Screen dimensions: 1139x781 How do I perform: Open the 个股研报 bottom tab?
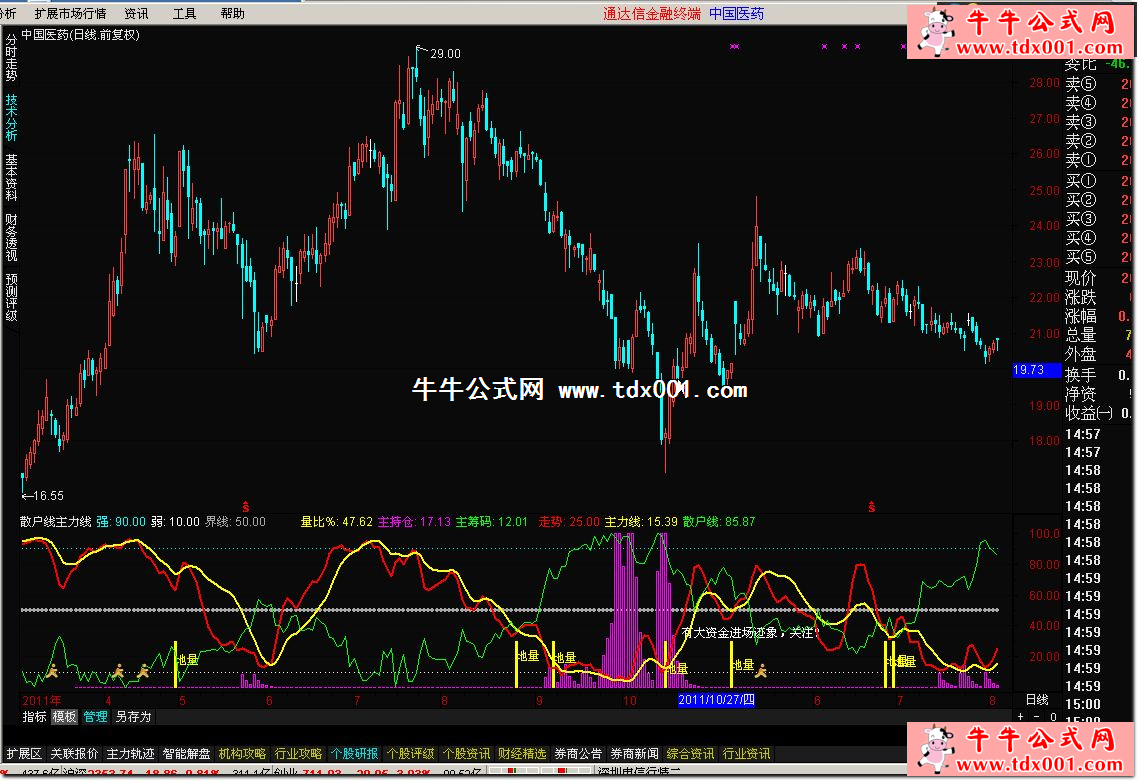[x=354, y=753]
